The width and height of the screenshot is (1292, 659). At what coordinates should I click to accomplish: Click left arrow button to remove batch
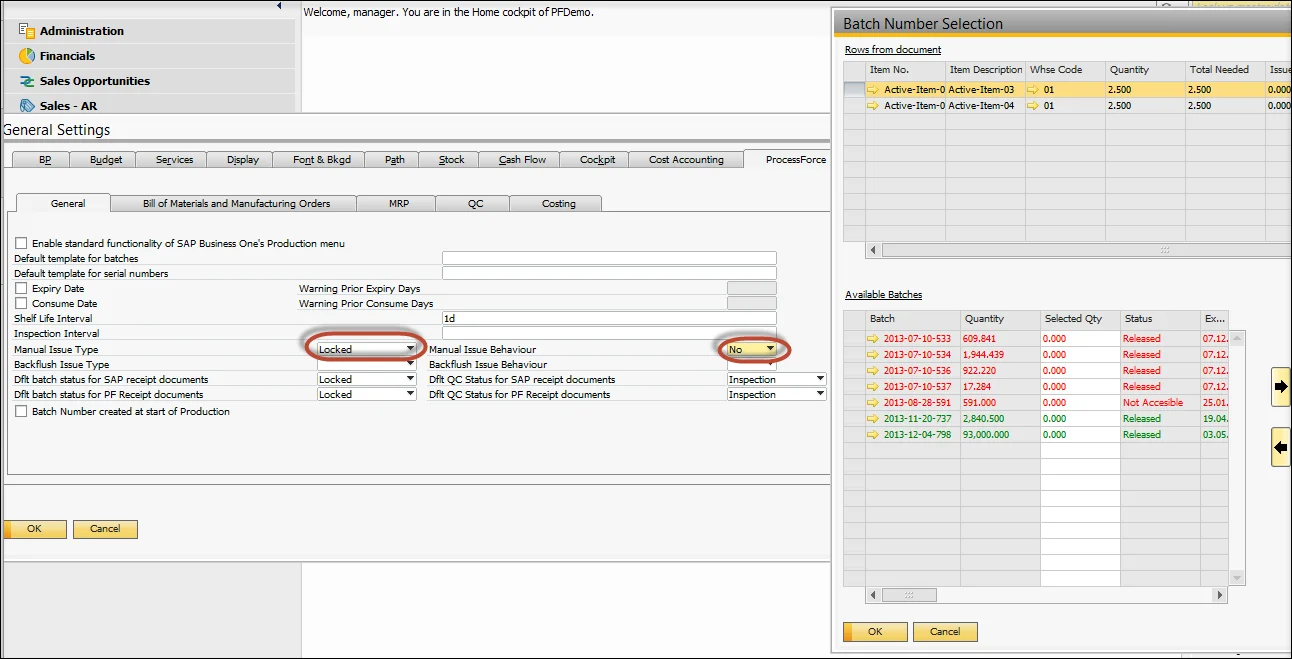1280,447
